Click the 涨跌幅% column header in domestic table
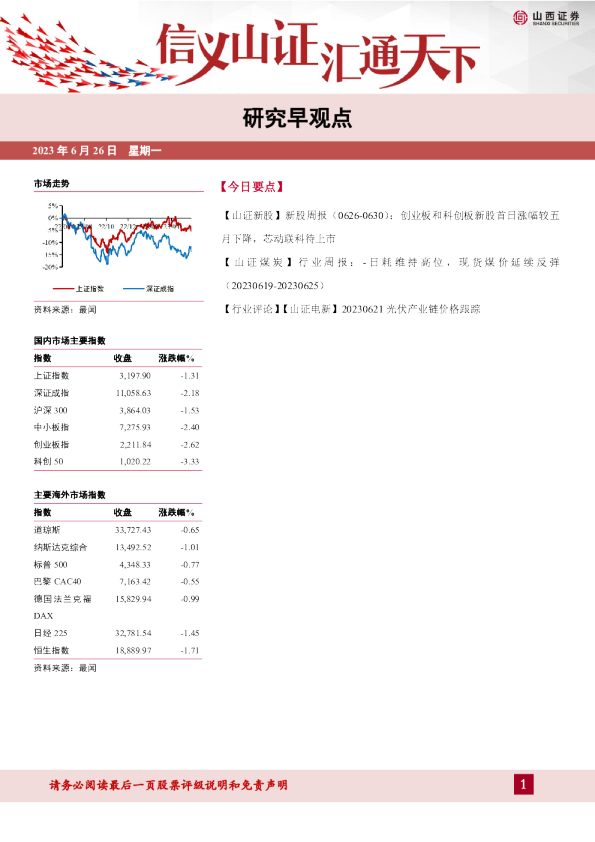 click(176, 359)
